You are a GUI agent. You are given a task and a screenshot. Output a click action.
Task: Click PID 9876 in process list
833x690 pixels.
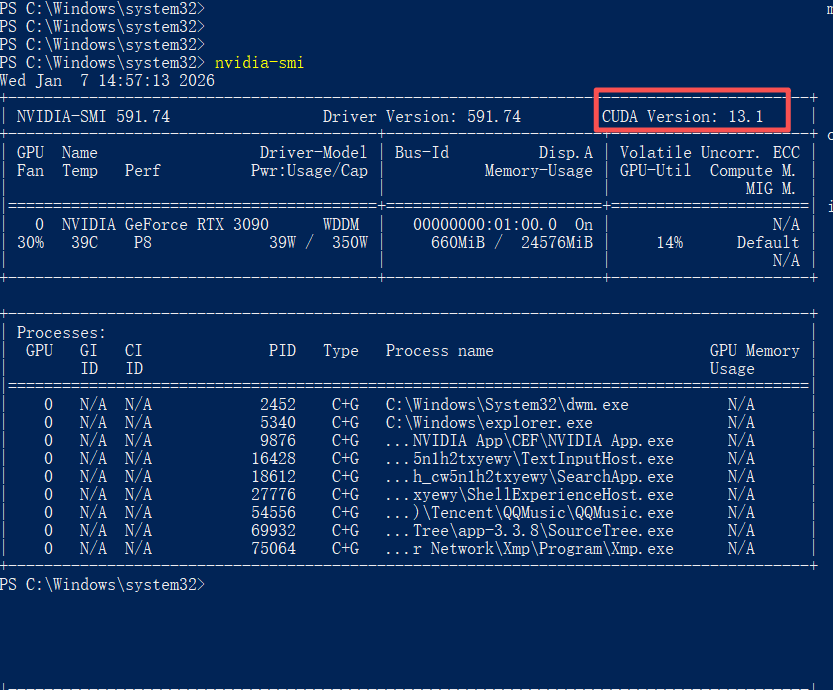[278, 441]
